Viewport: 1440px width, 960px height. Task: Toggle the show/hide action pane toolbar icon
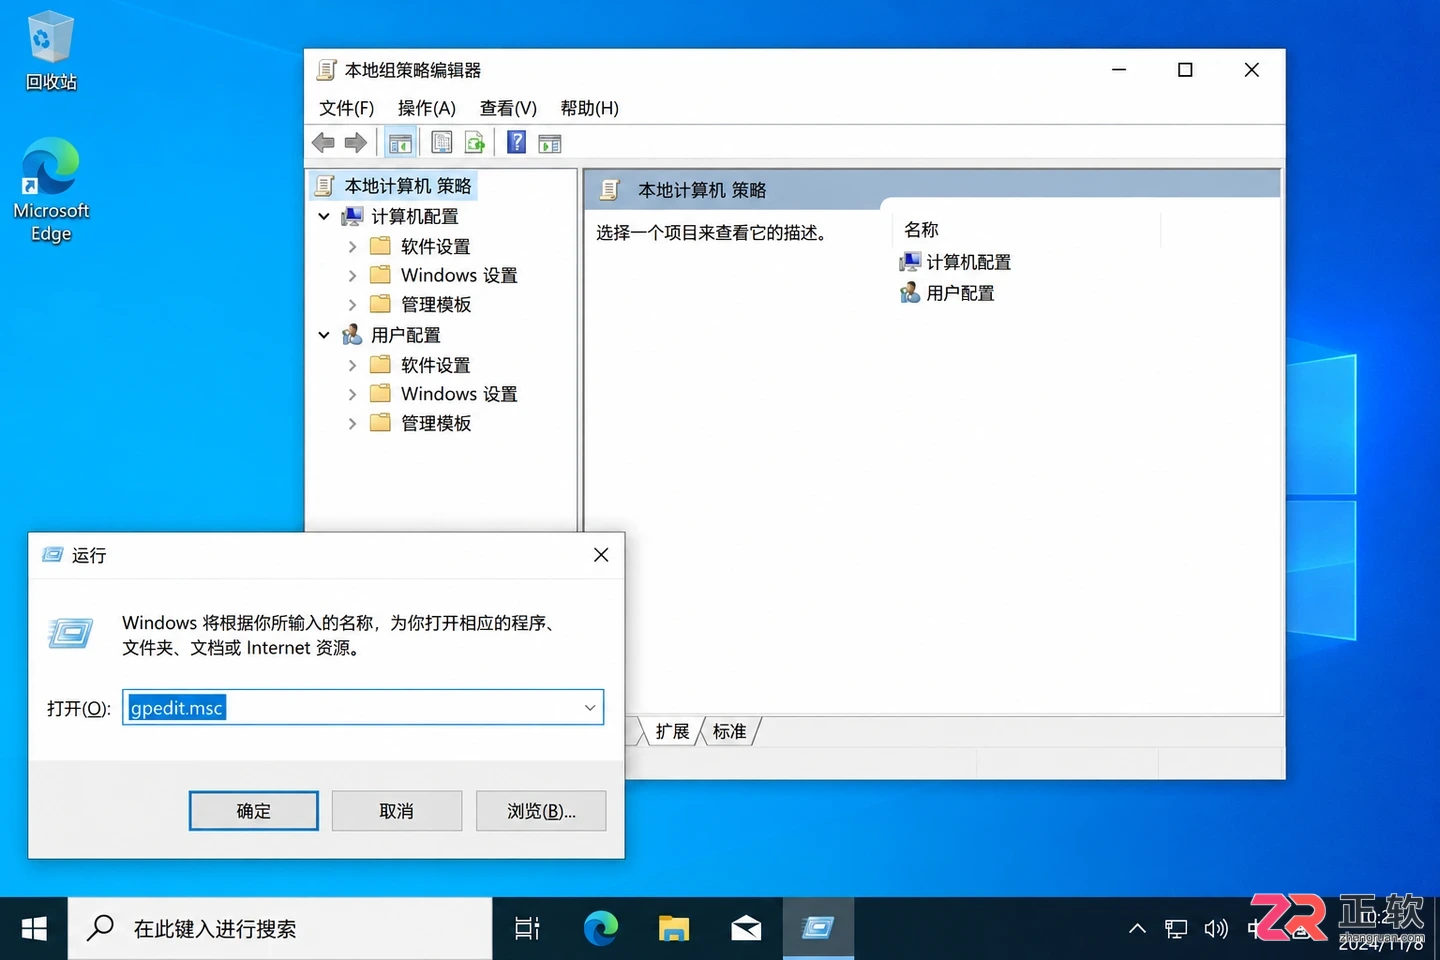550,144
